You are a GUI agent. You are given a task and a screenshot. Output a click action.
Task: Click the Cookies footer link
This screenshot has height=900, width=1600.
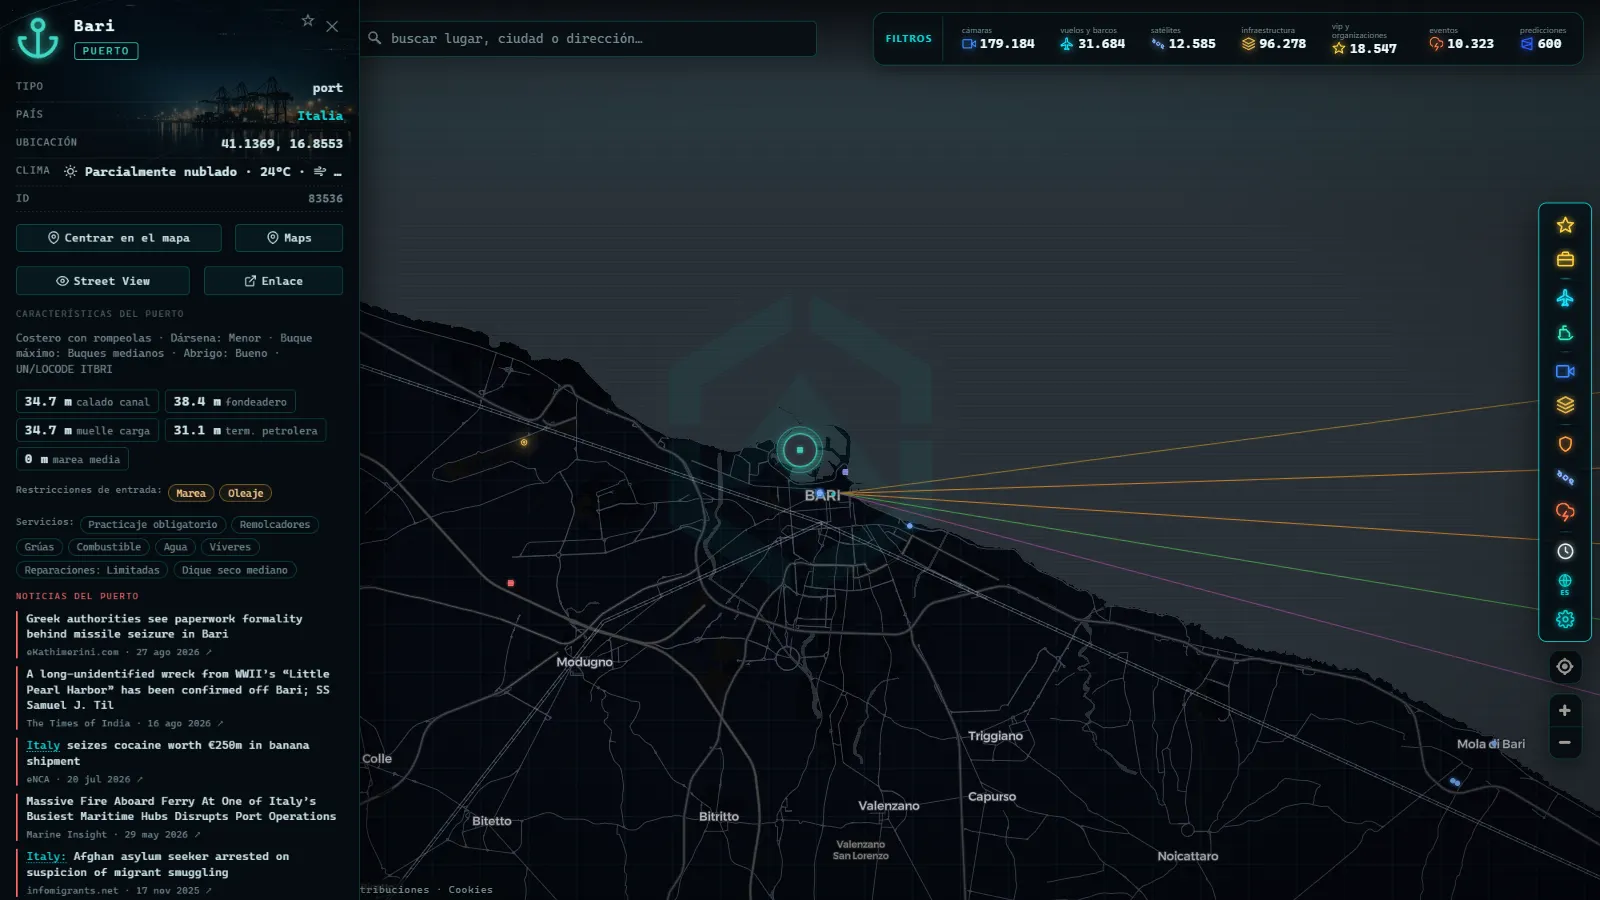point(470,890)
